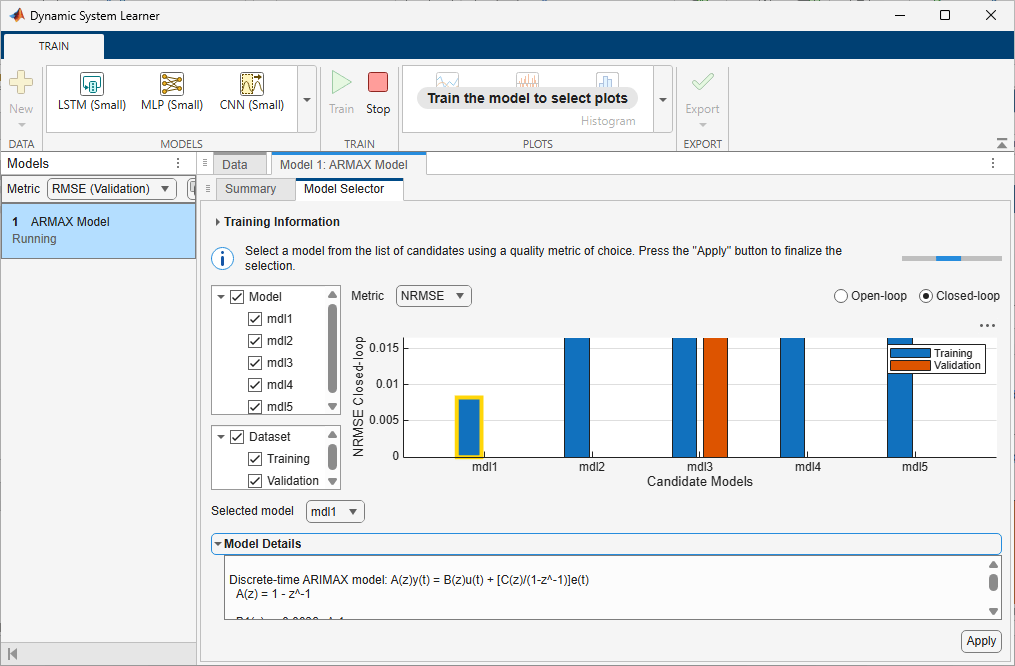Collapse the Dataset tree node arrow

[x=221, y=437]
